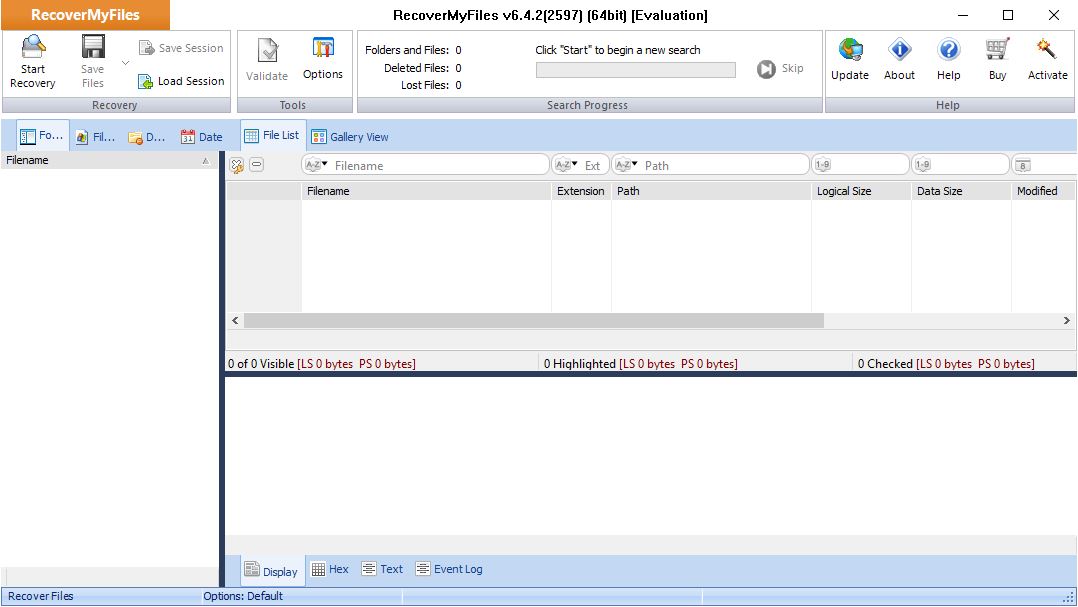1078x607 pixels.
Task: Open the About dialog
Action: point(899,60)
